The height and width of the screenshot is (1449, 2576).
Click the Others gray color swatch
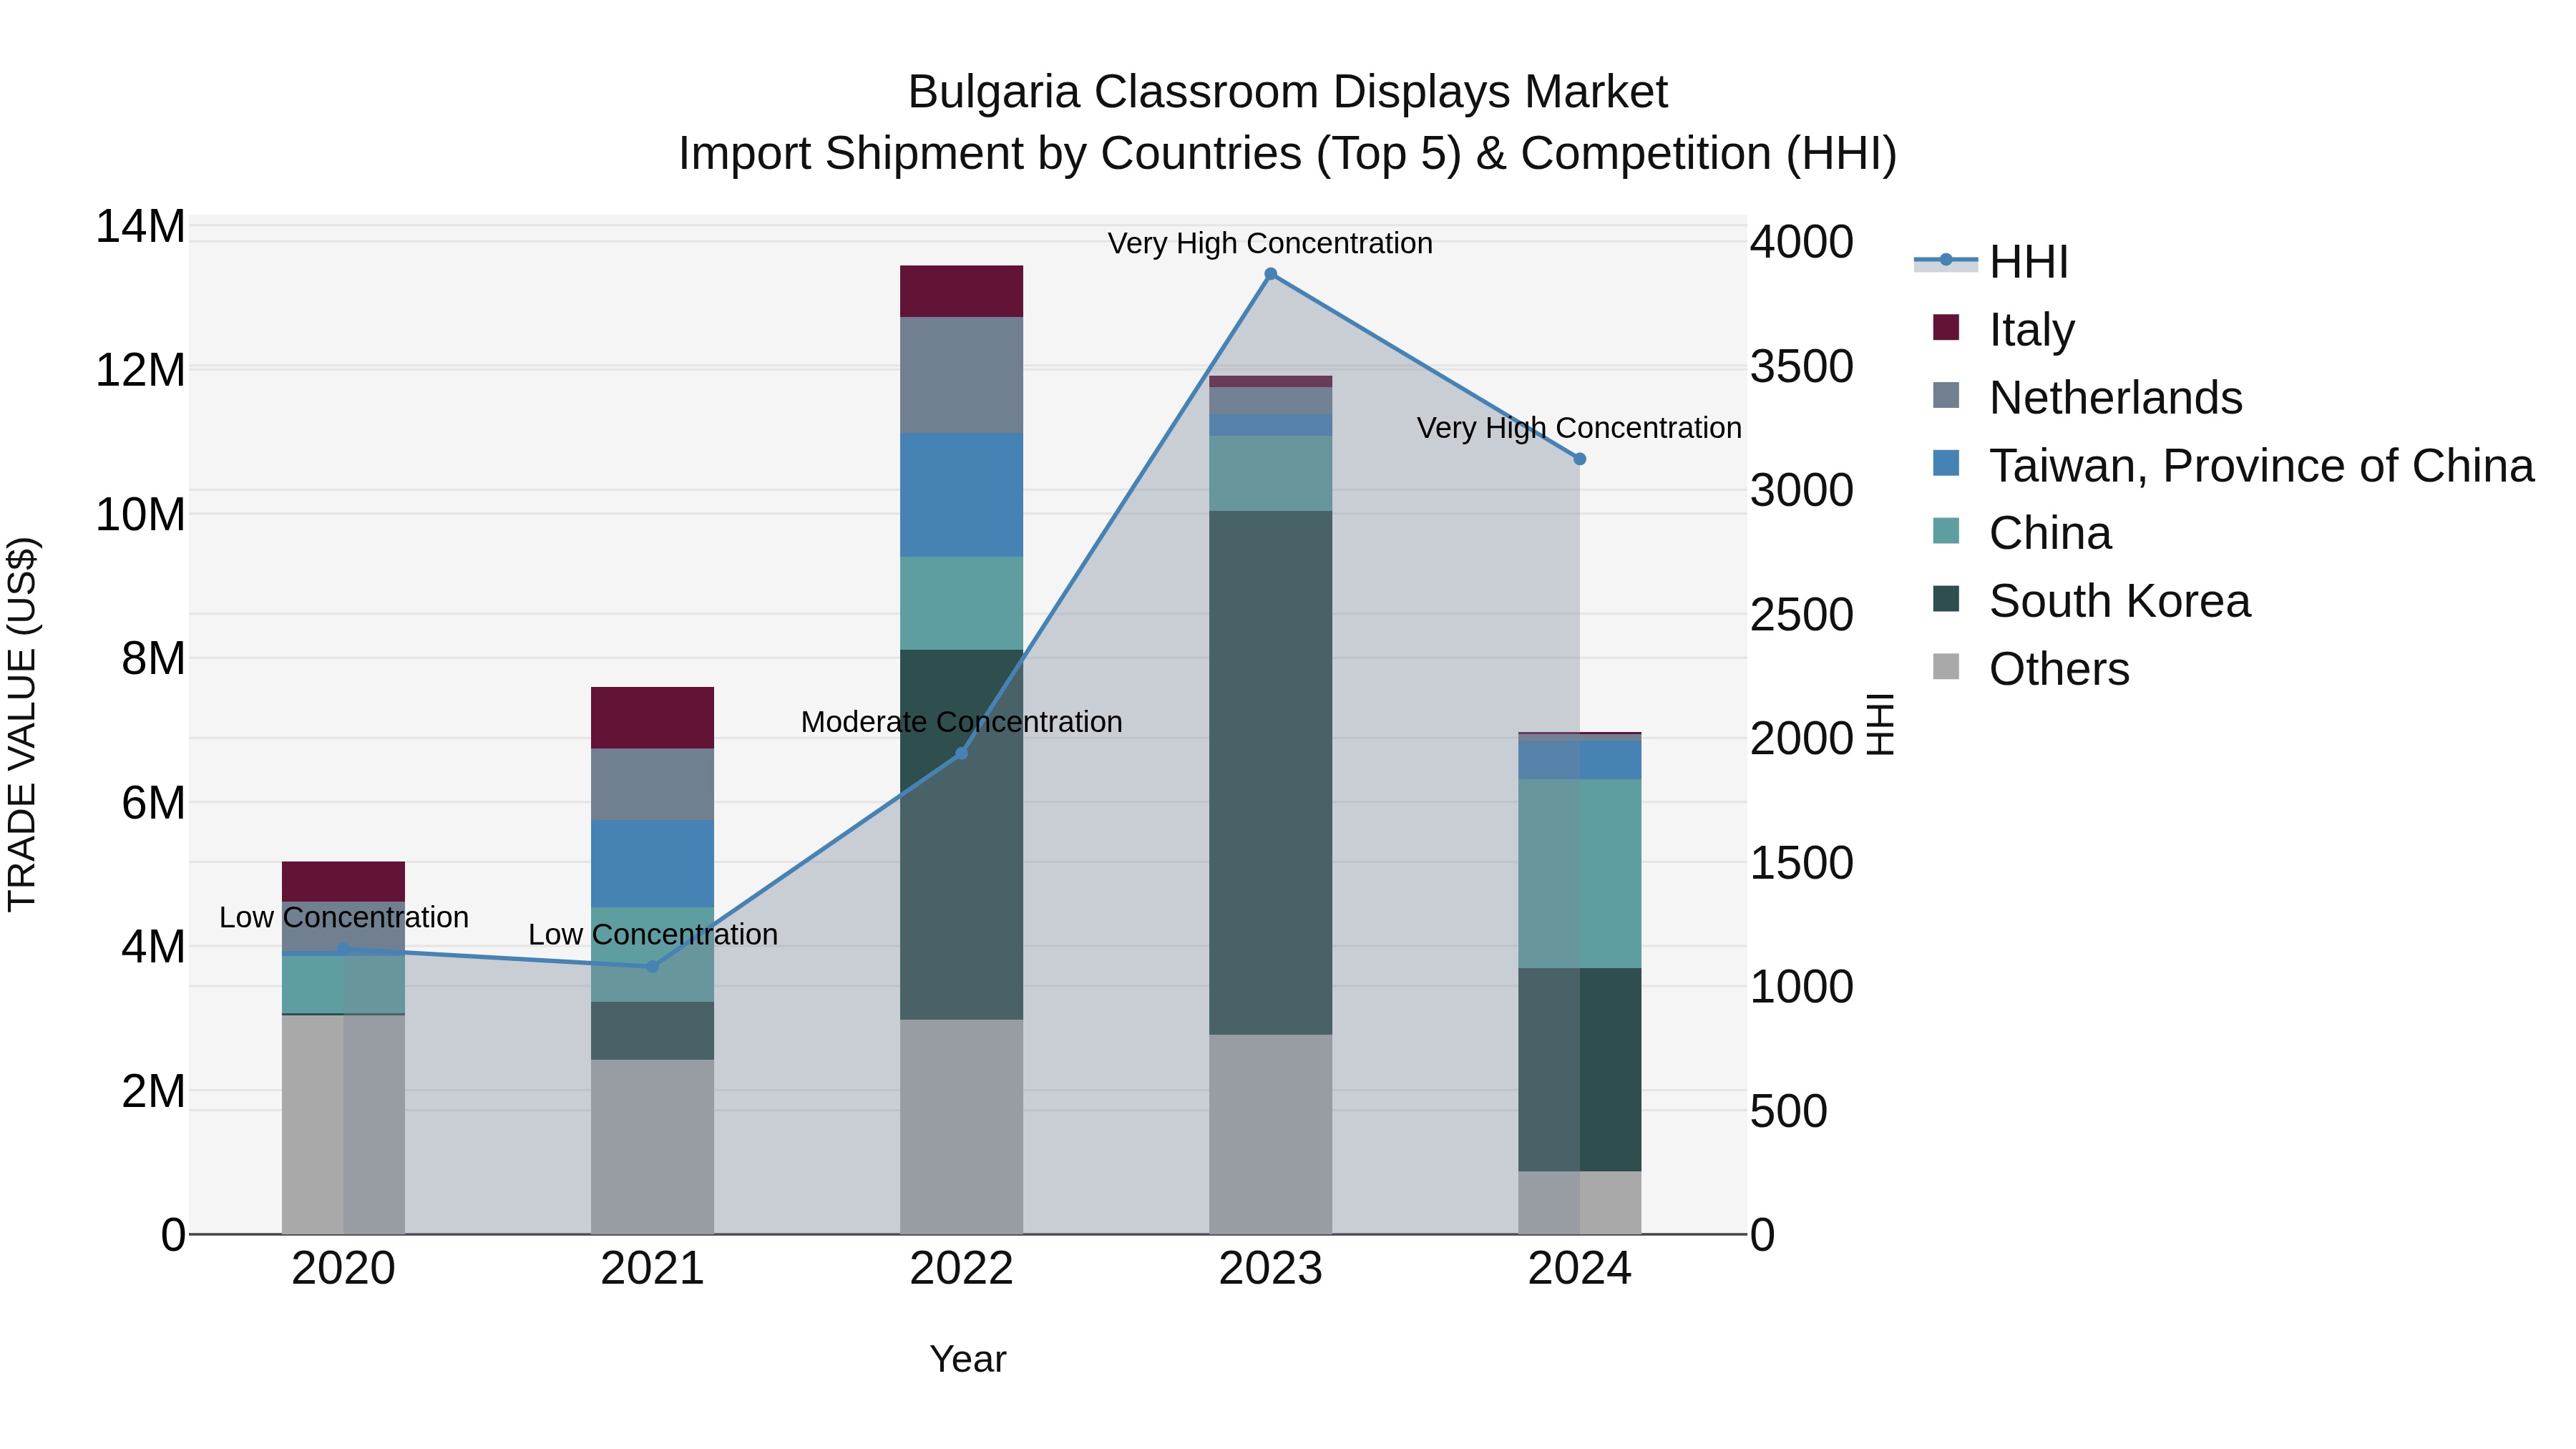pyautogui.click(x=1946, y=667)
